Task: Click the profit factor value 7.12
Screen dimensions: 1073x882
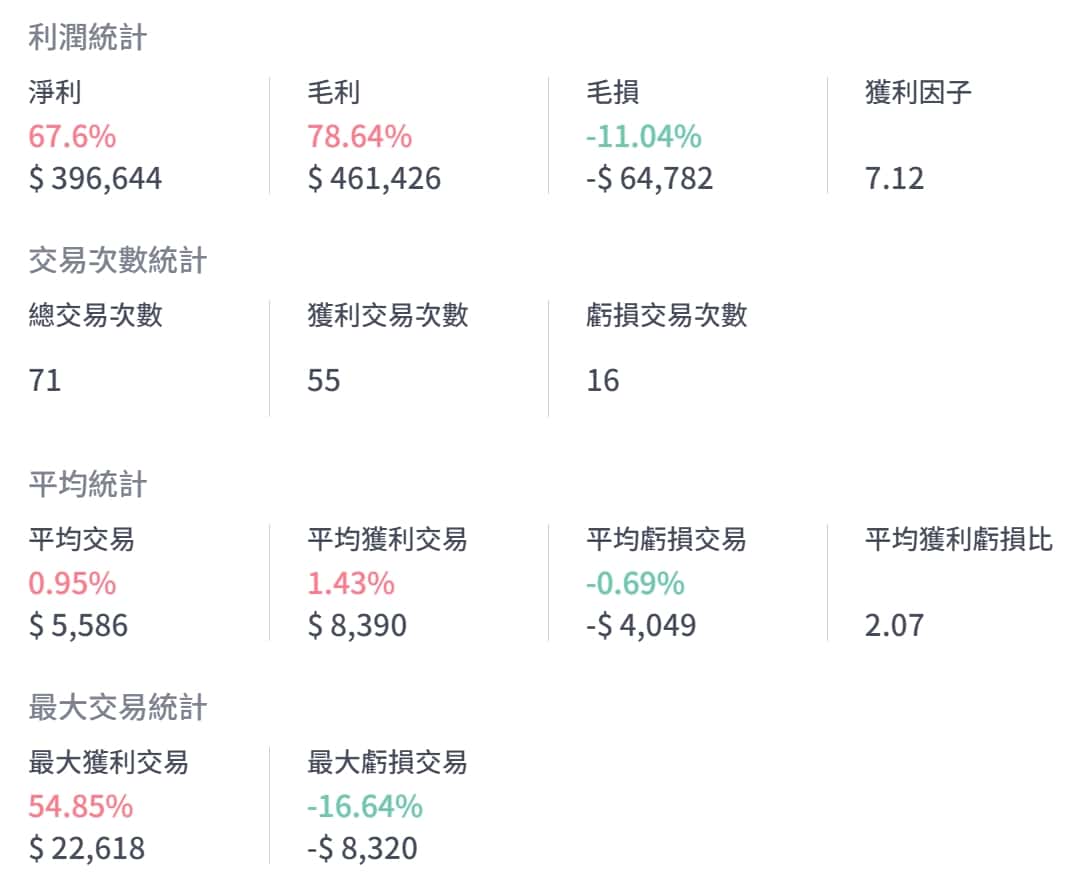Action: (x=894, y=179)
